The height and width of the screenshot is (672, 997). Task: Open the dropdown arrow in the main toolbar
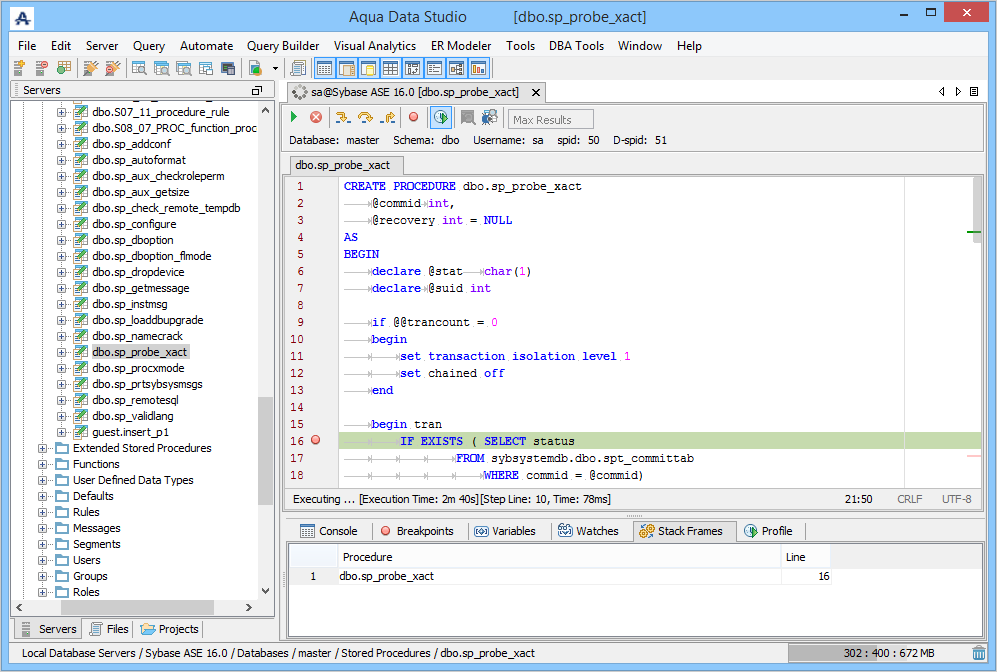tap(274, 69)
